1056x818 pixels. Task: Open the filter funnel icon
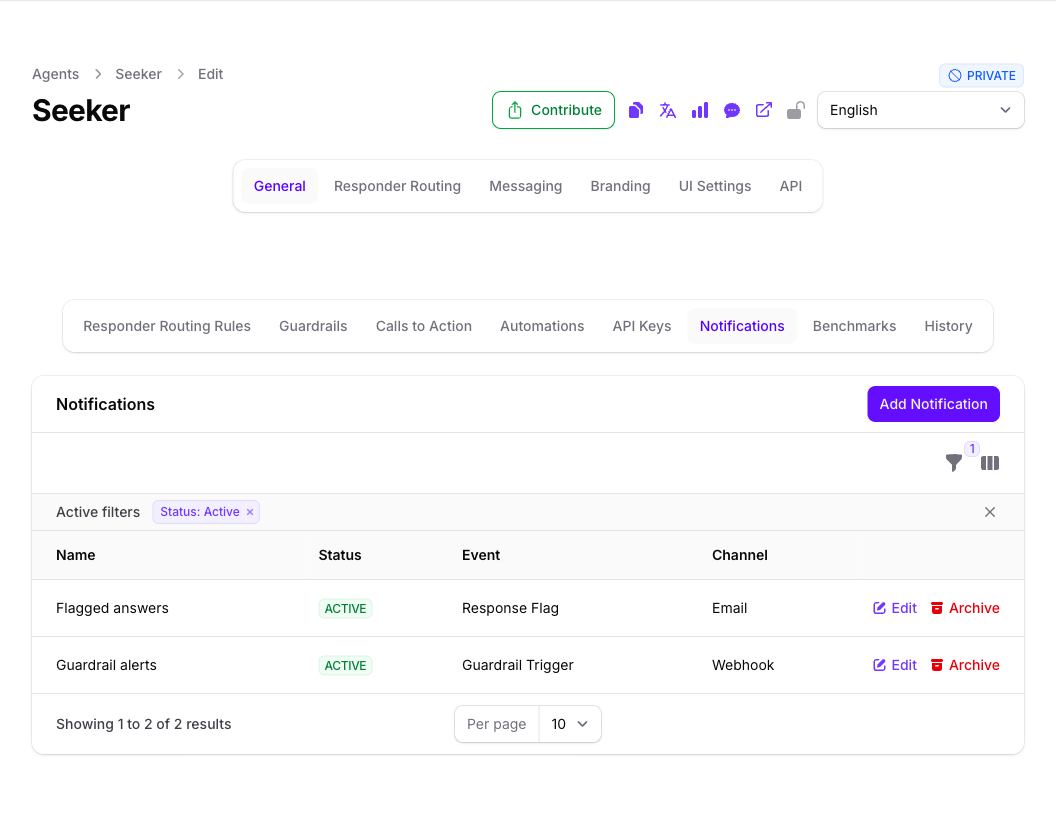pyautogui.click(x=954, y=463)
